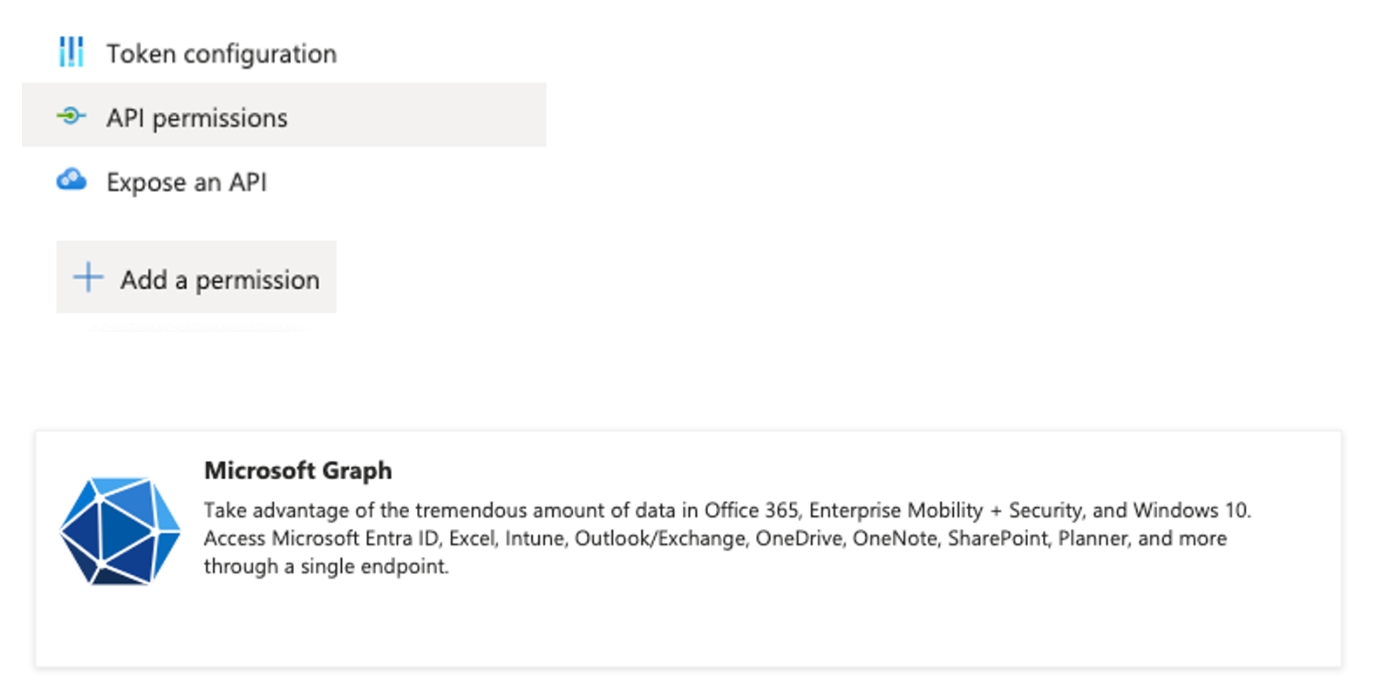Screen dimensions: 1388x686
Task: Click blank area of highlighted API permissions row
Action: [x=420, y=116]
